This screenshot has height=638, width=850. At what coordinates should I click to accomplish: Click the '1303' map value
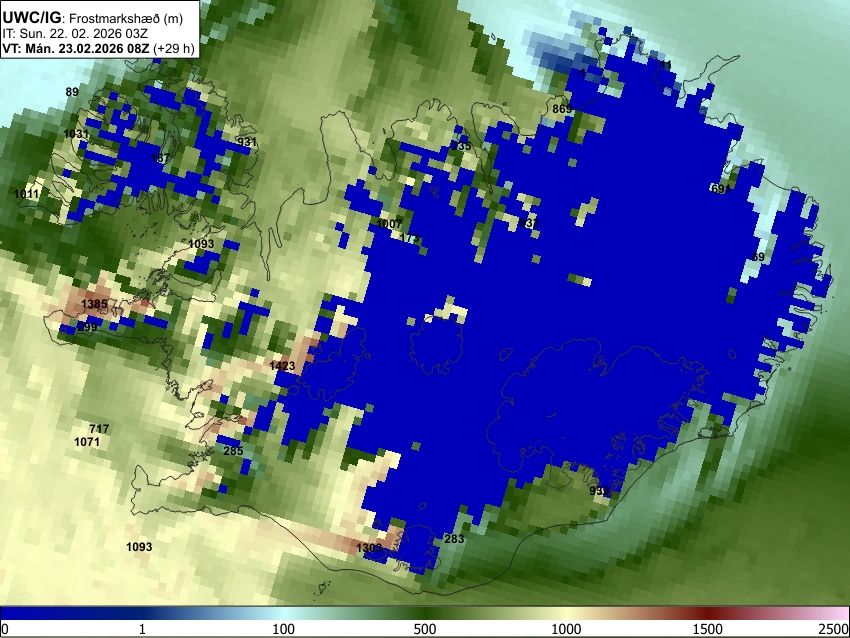click(x=369, y=548)
